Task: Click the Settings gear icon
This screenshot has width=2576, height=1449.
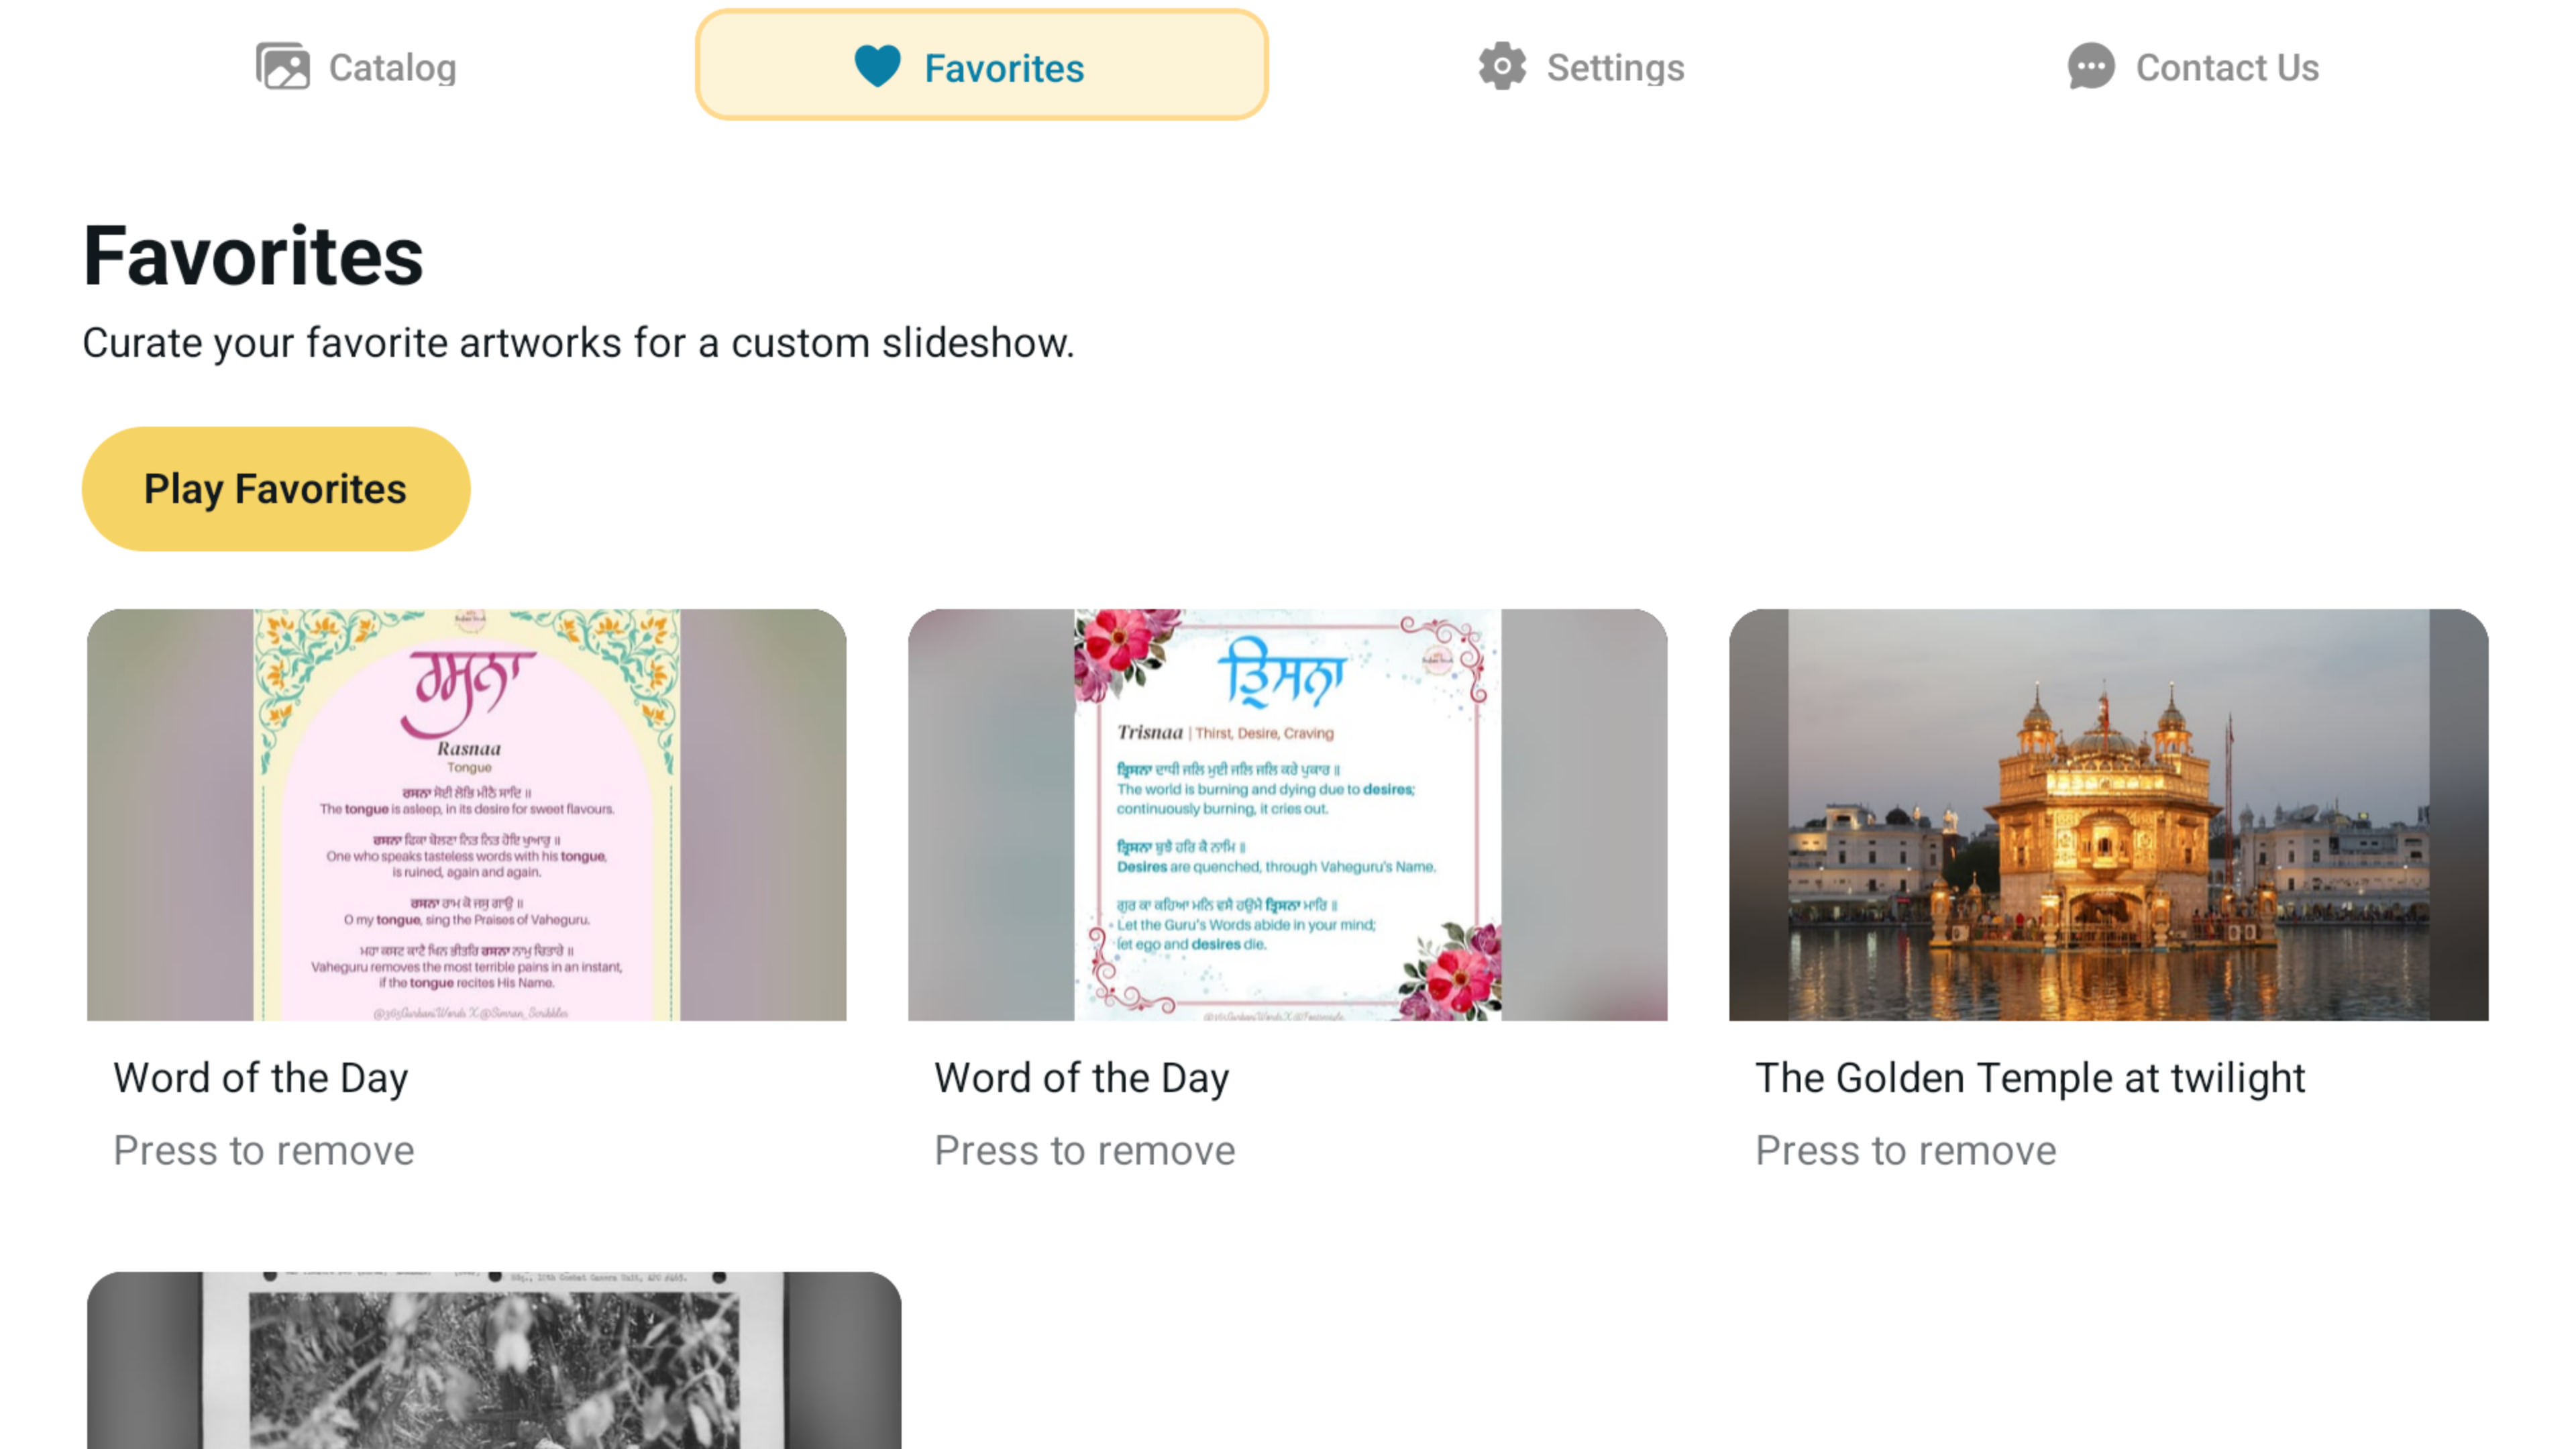Action: coord(1502,67)
